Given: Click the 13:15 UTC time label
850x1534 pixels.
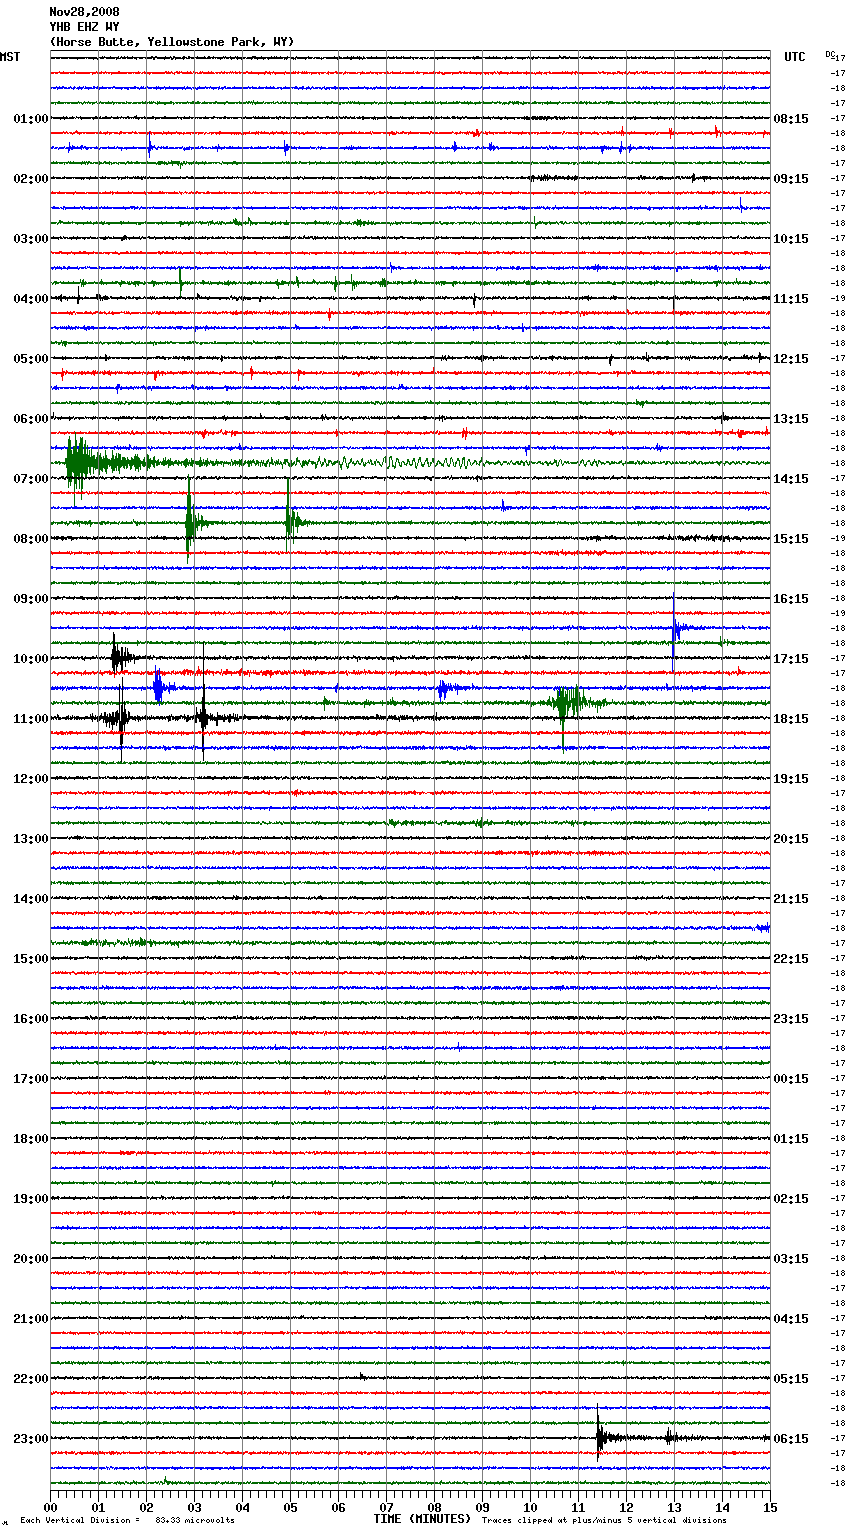Looking at the screenshot, I should pos(791,419).
